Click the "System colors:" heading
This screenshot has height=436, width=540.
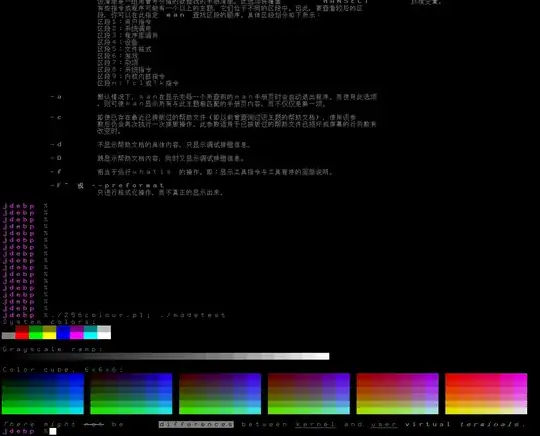click(49, 322)
